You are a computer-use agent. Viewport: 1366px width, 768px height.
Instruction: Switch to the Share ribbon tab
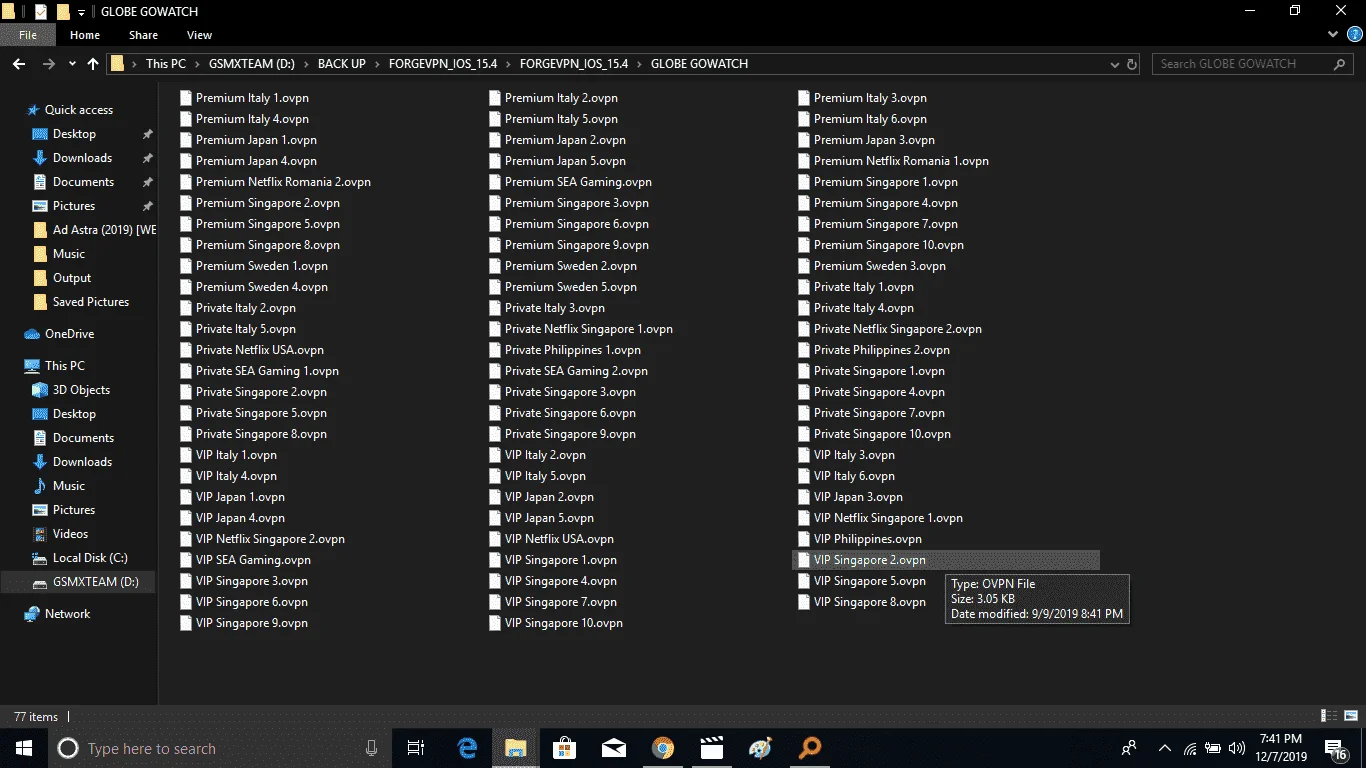click(143, 35)
